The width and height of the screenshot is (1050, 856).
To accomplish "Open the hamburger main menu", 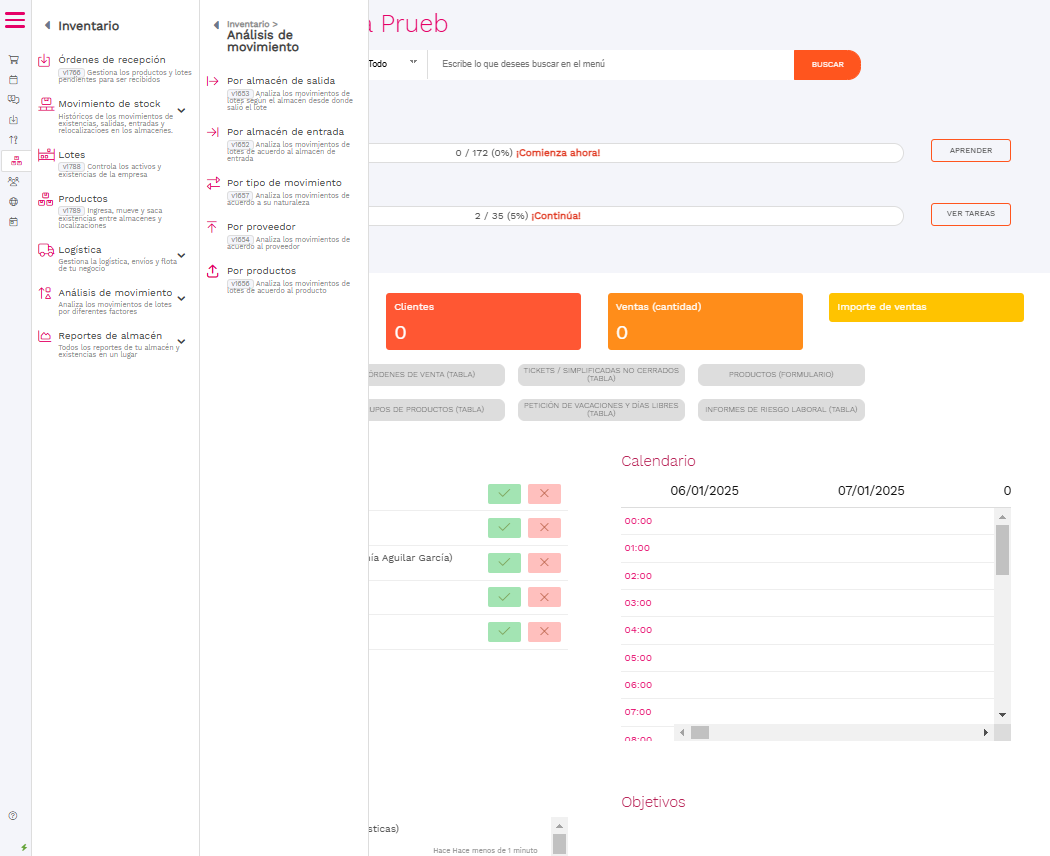I will pos(15,20).
